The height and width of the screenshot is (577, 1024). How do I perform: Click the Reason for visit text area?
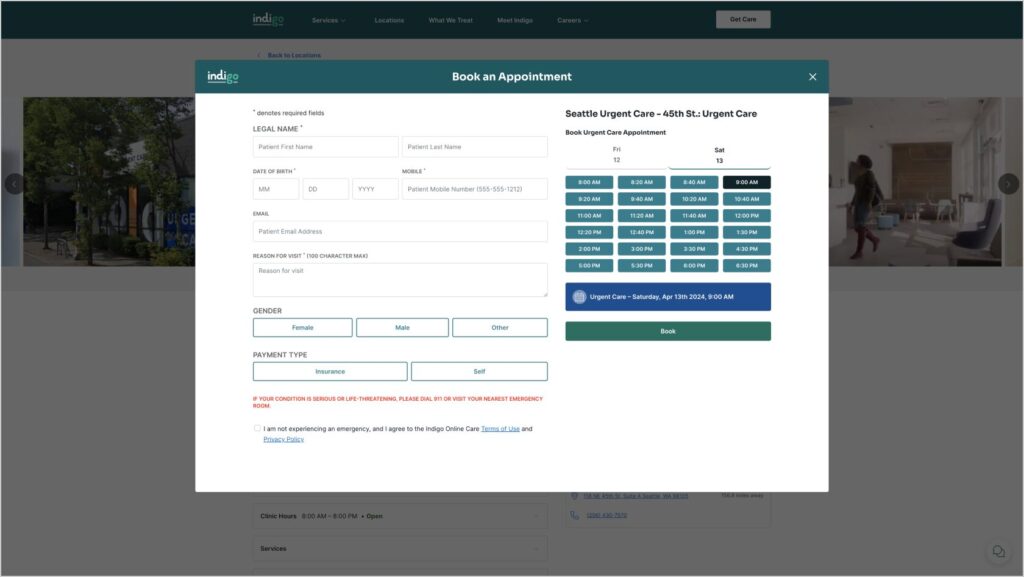[x=400, y=280]
